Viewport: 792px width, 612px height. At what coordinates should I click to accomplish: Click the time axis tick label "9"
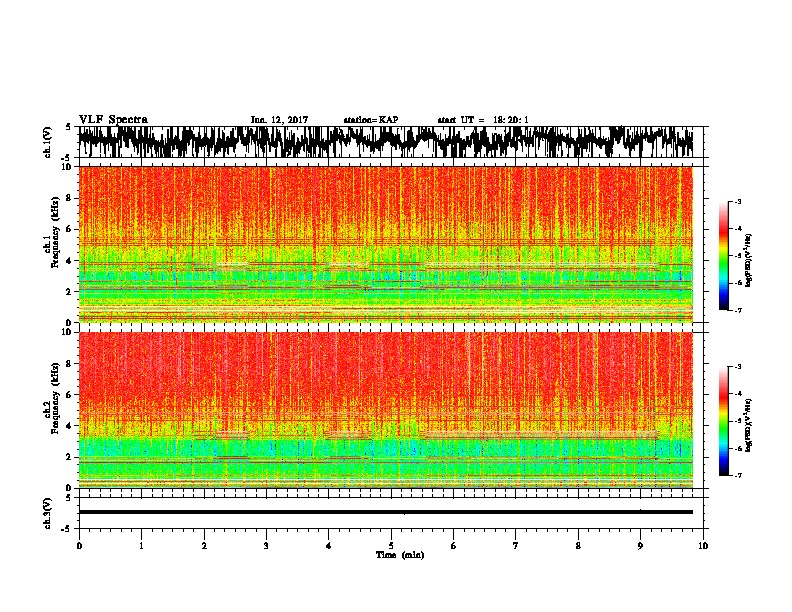click(640, 546)
